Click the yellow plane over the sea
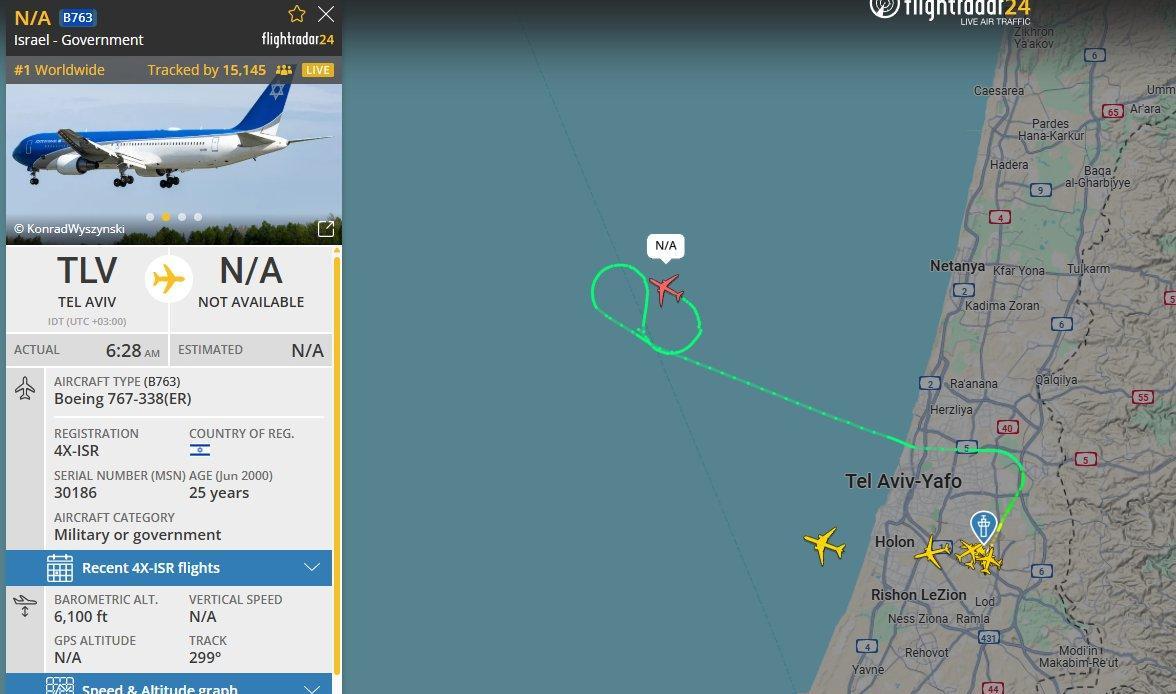1176x694 pixels. click(824, 545)
